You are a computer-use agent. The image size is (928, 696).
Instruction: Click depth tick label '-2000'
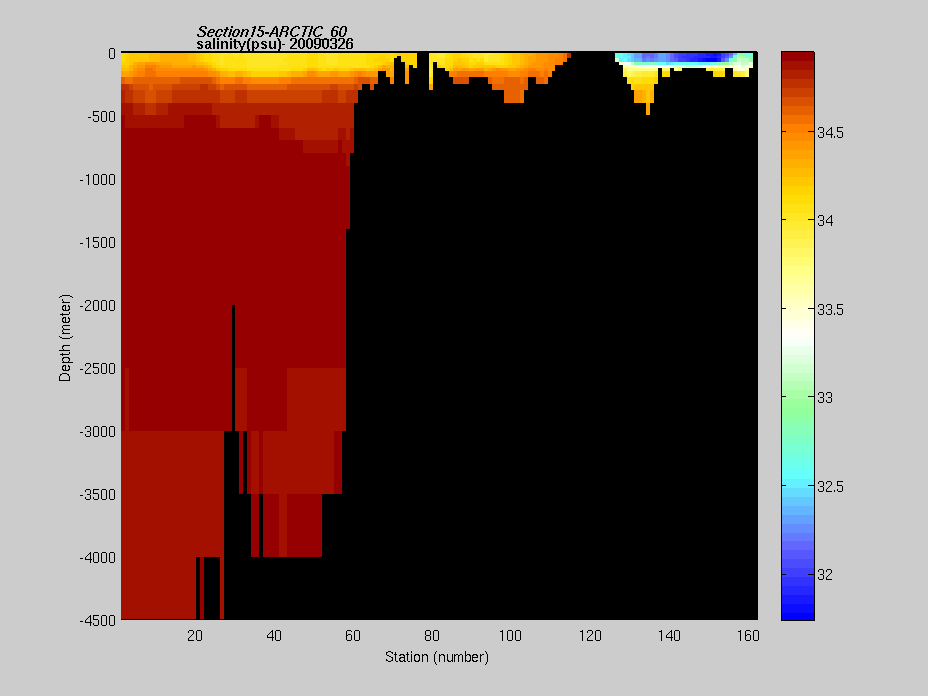click(98, 306)
